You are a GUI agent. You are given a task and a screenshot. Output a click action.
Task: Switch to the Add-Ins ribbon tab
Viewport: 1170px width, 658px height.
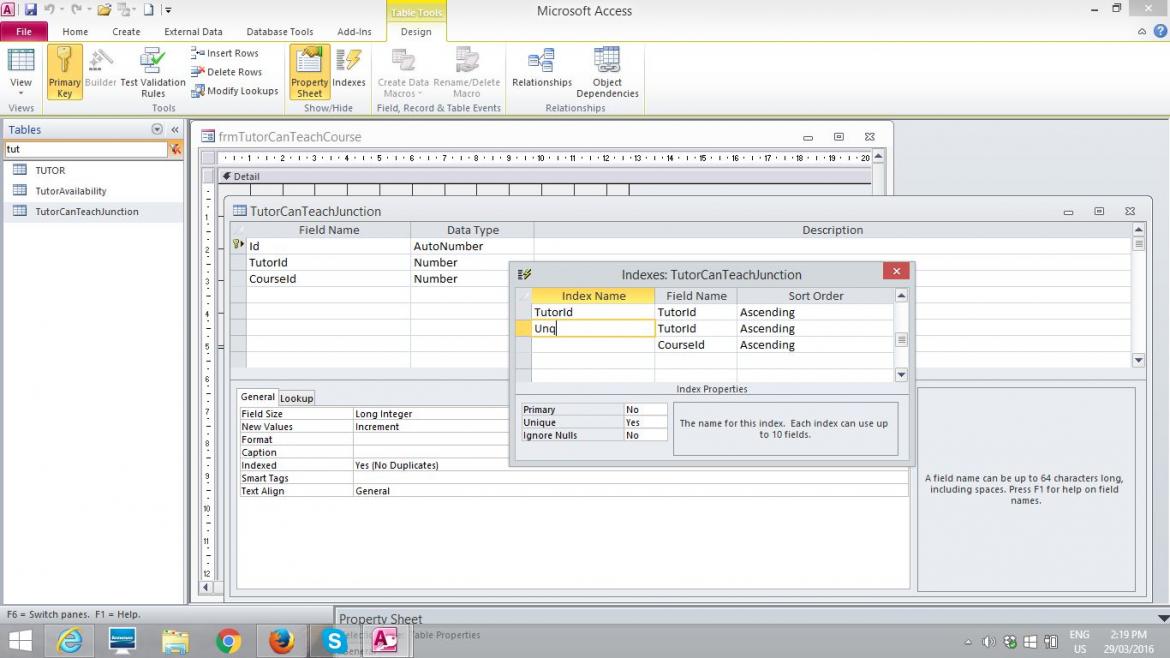354,31
